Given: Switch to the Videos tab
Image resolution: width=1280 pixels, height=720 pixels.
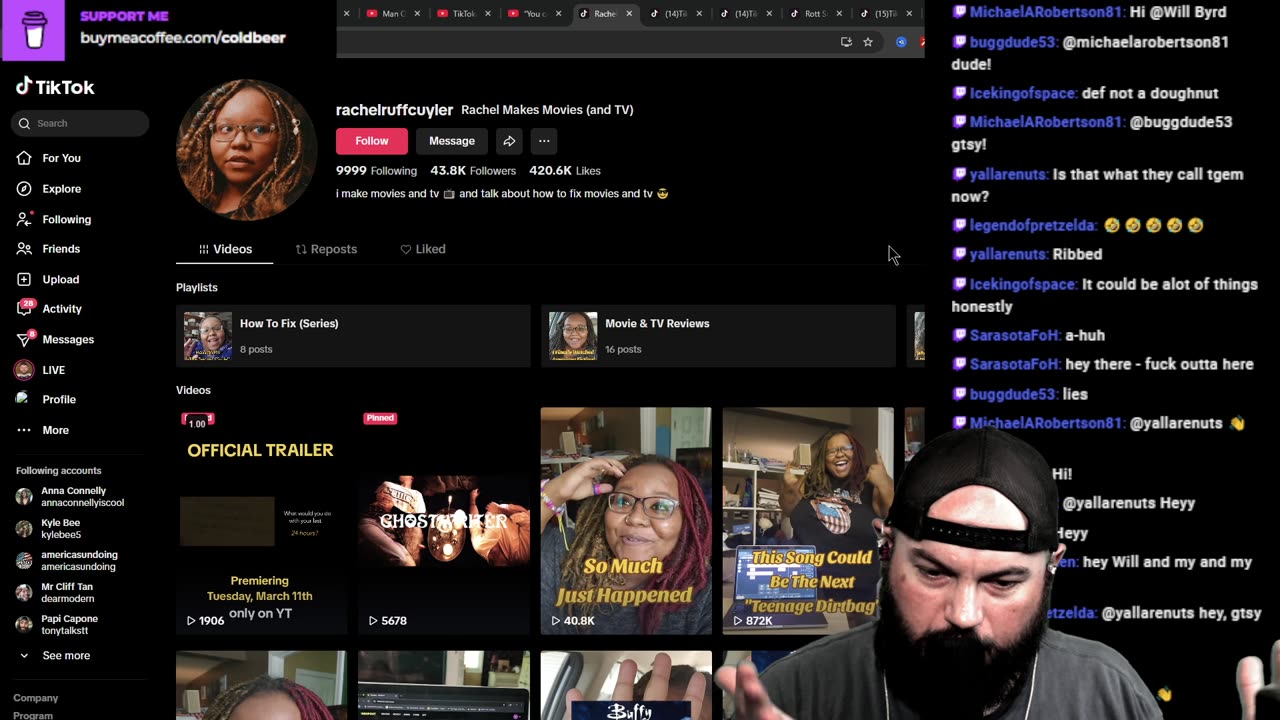Looking at the screenshot, I should pos(225,249).
